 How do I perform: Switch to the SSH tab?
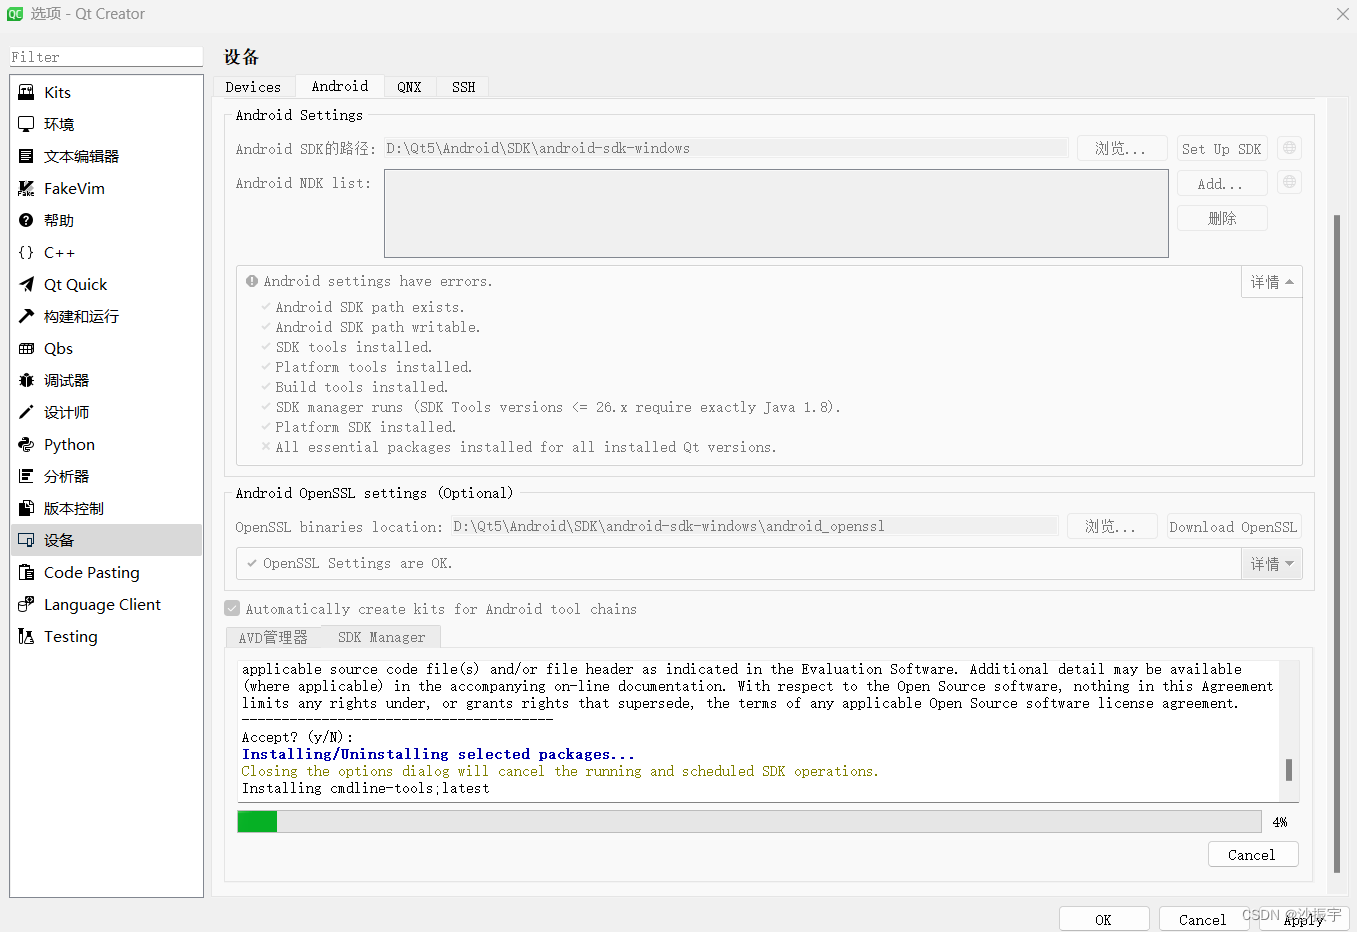[x=463, y=87]
